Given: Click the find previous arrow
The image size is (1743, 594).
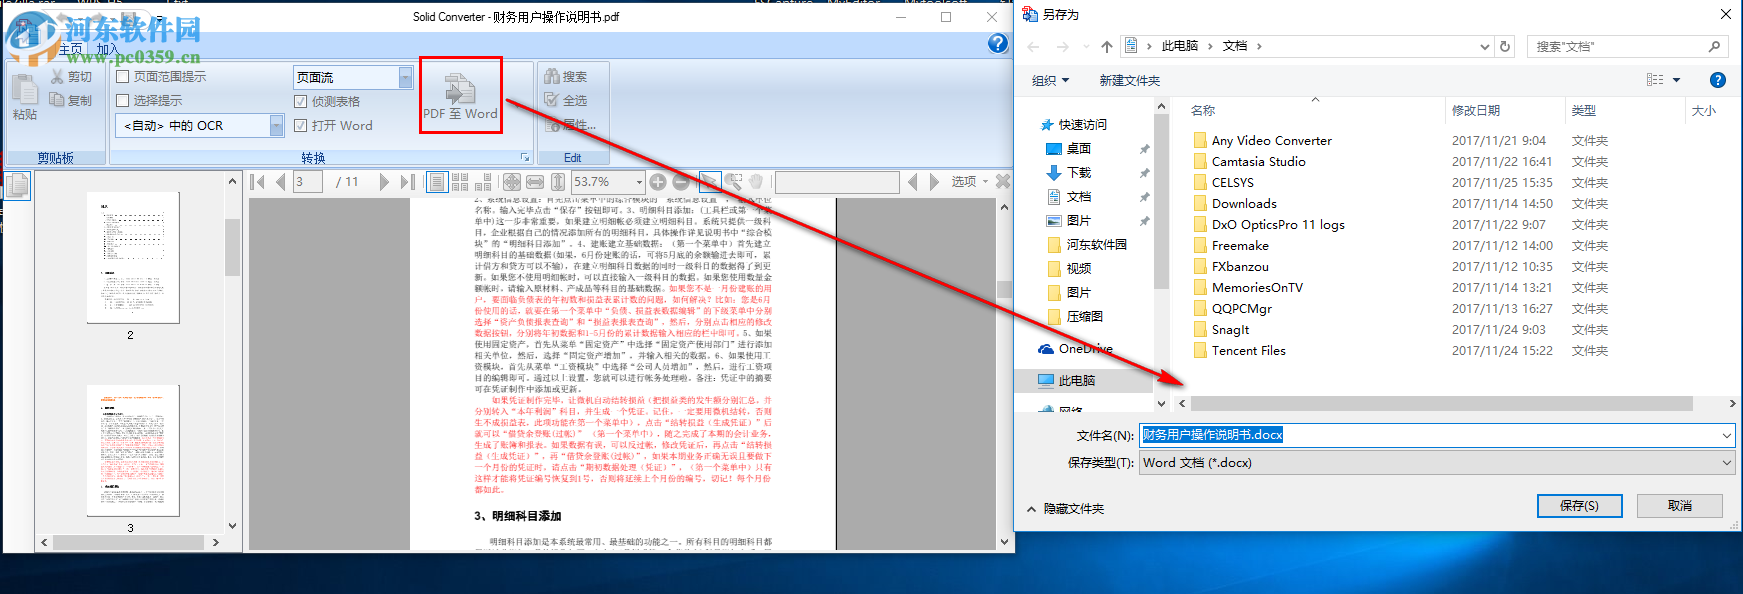Looking at the screenshot, I should (x=912, y=182).
